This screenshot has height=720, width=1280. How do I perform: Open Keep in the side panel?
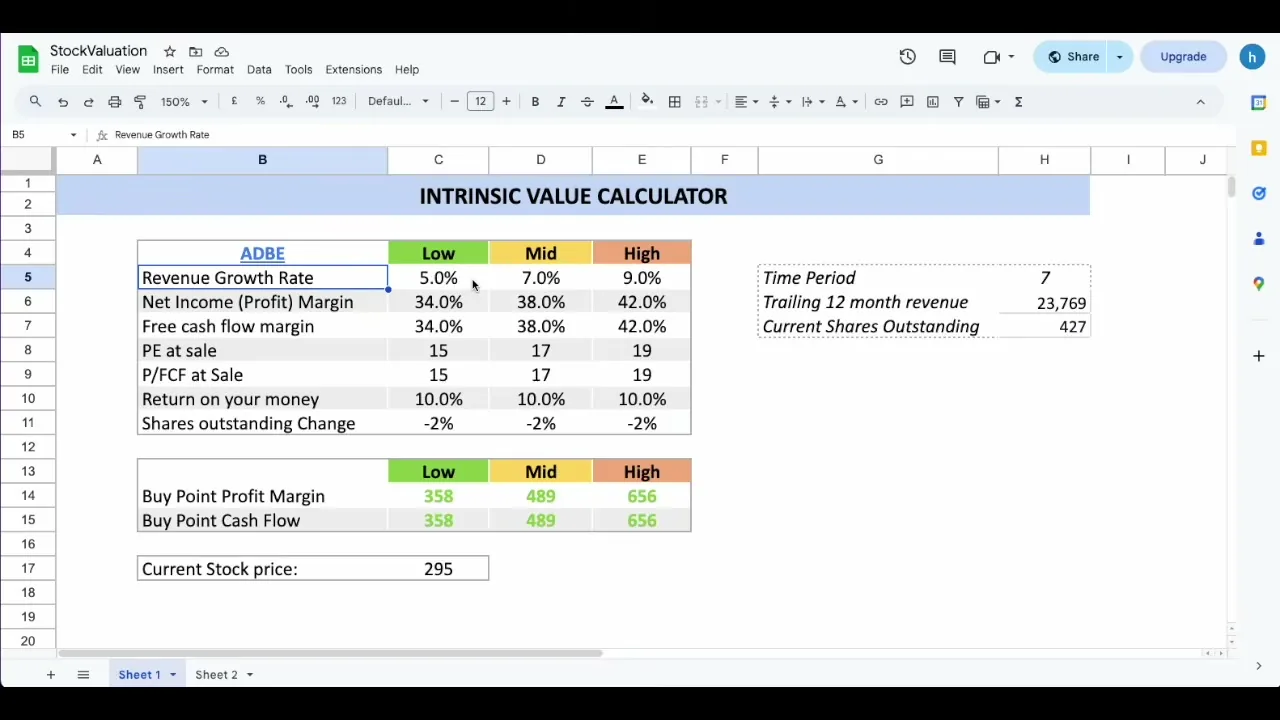pos(1259,148)
